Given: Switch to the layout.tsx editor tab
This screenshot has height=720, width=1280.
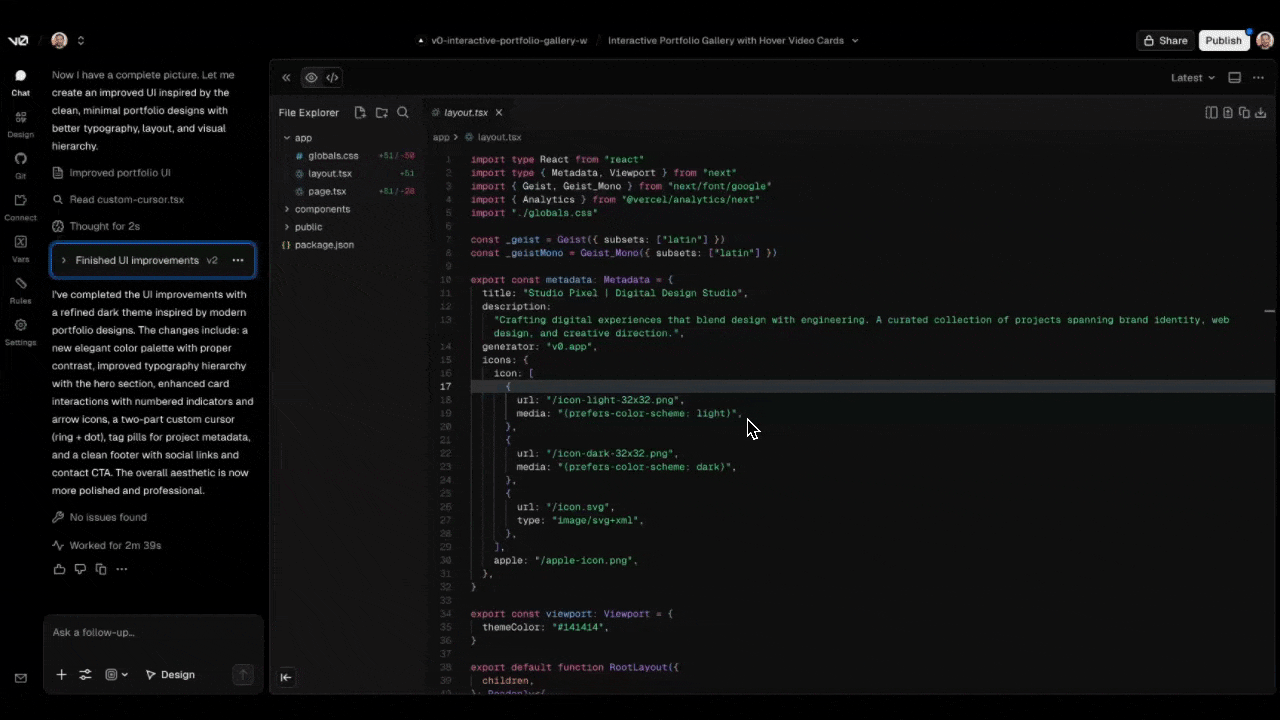Looking at the screenshot, I should [466, 112].
